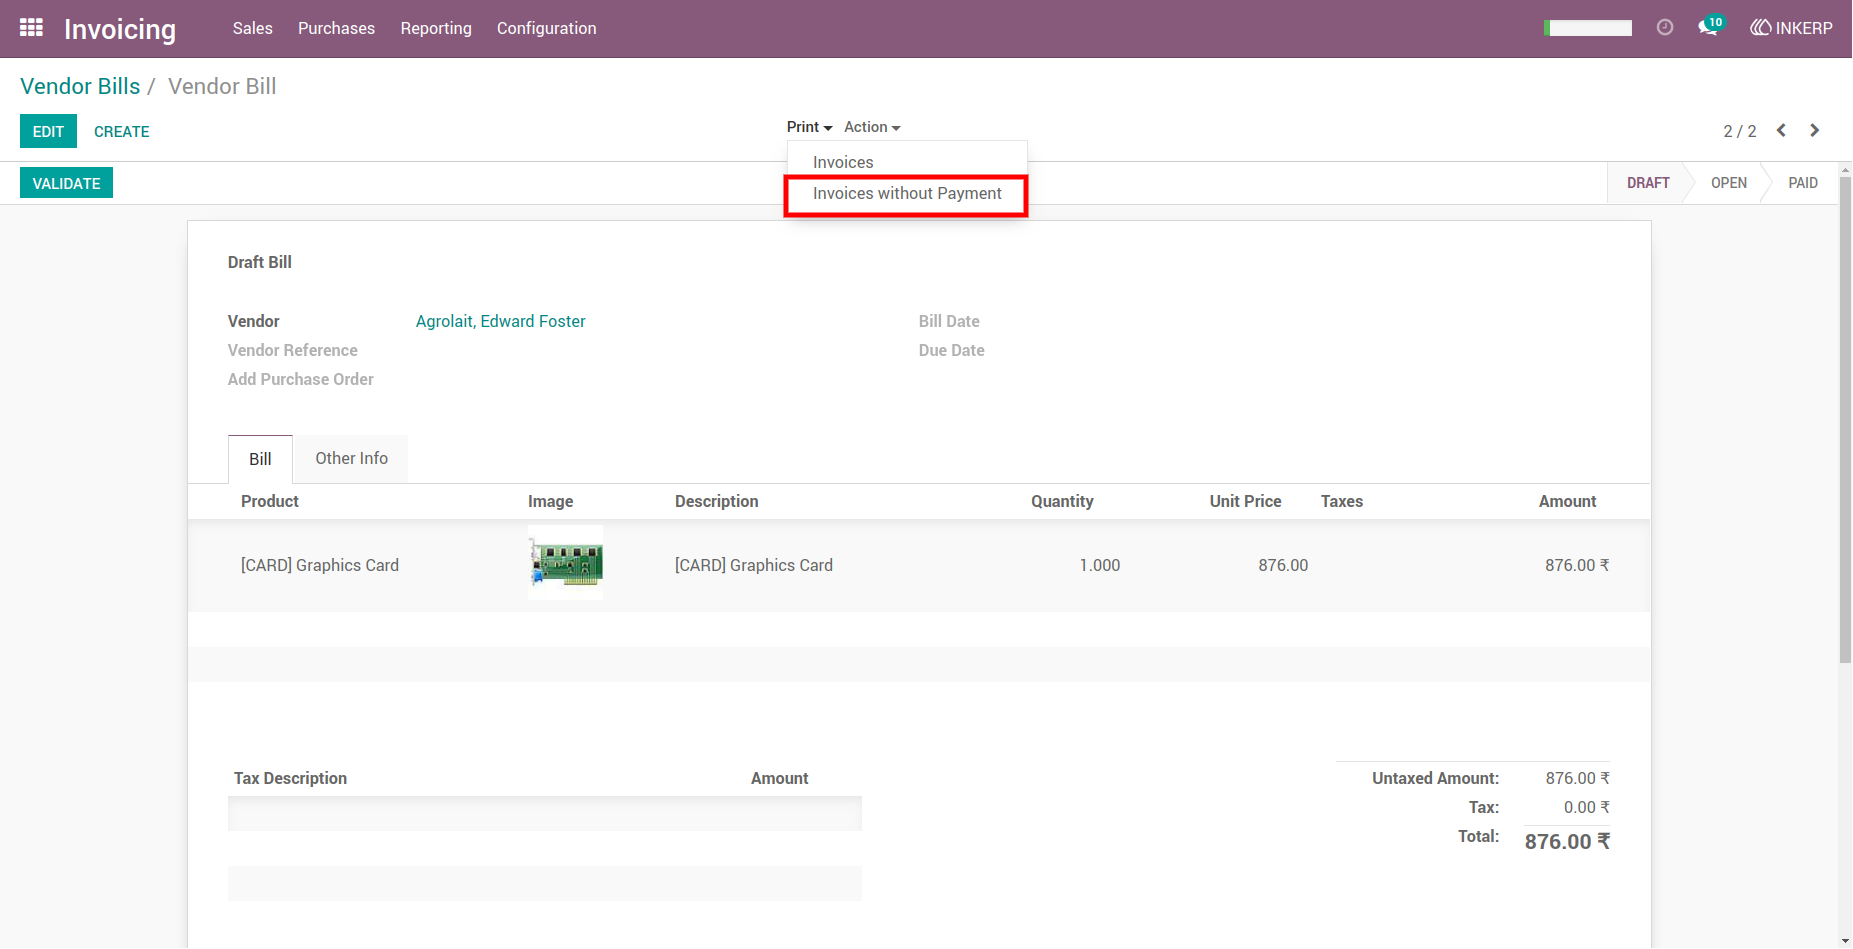Click the Untaxed Amount label
This screenshot has width=1853, height=949.
pyautogui.click(x=1435, y=778)
